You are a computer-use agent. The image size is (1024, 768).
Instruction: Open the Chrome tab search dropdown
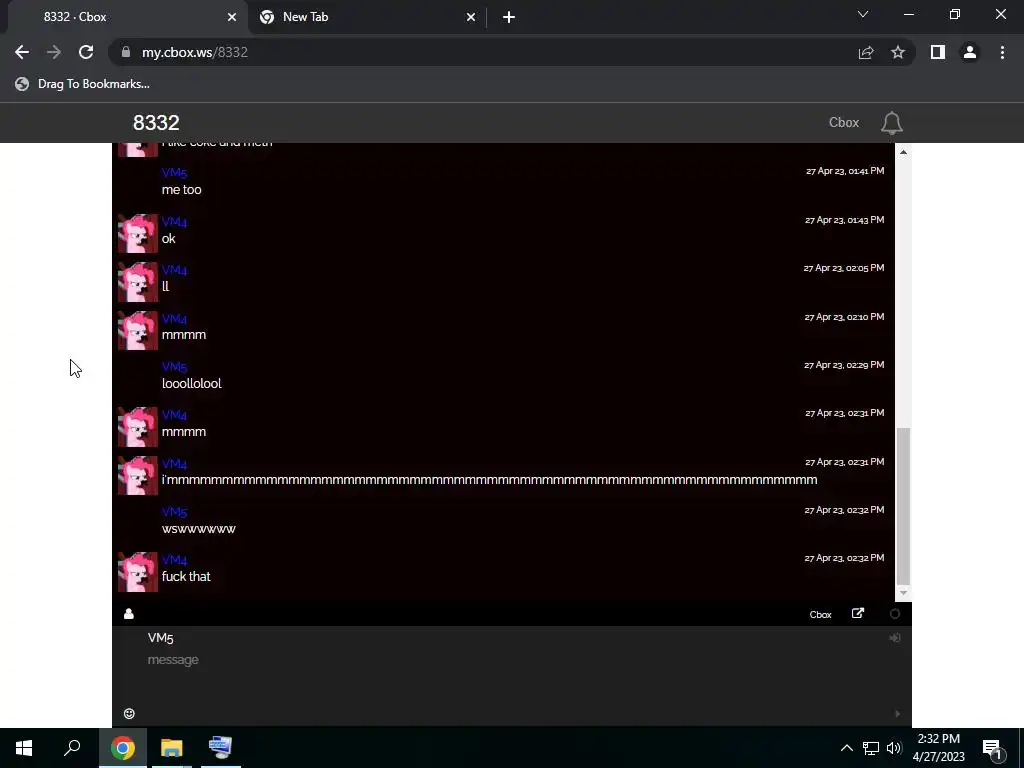coord(863,14)
